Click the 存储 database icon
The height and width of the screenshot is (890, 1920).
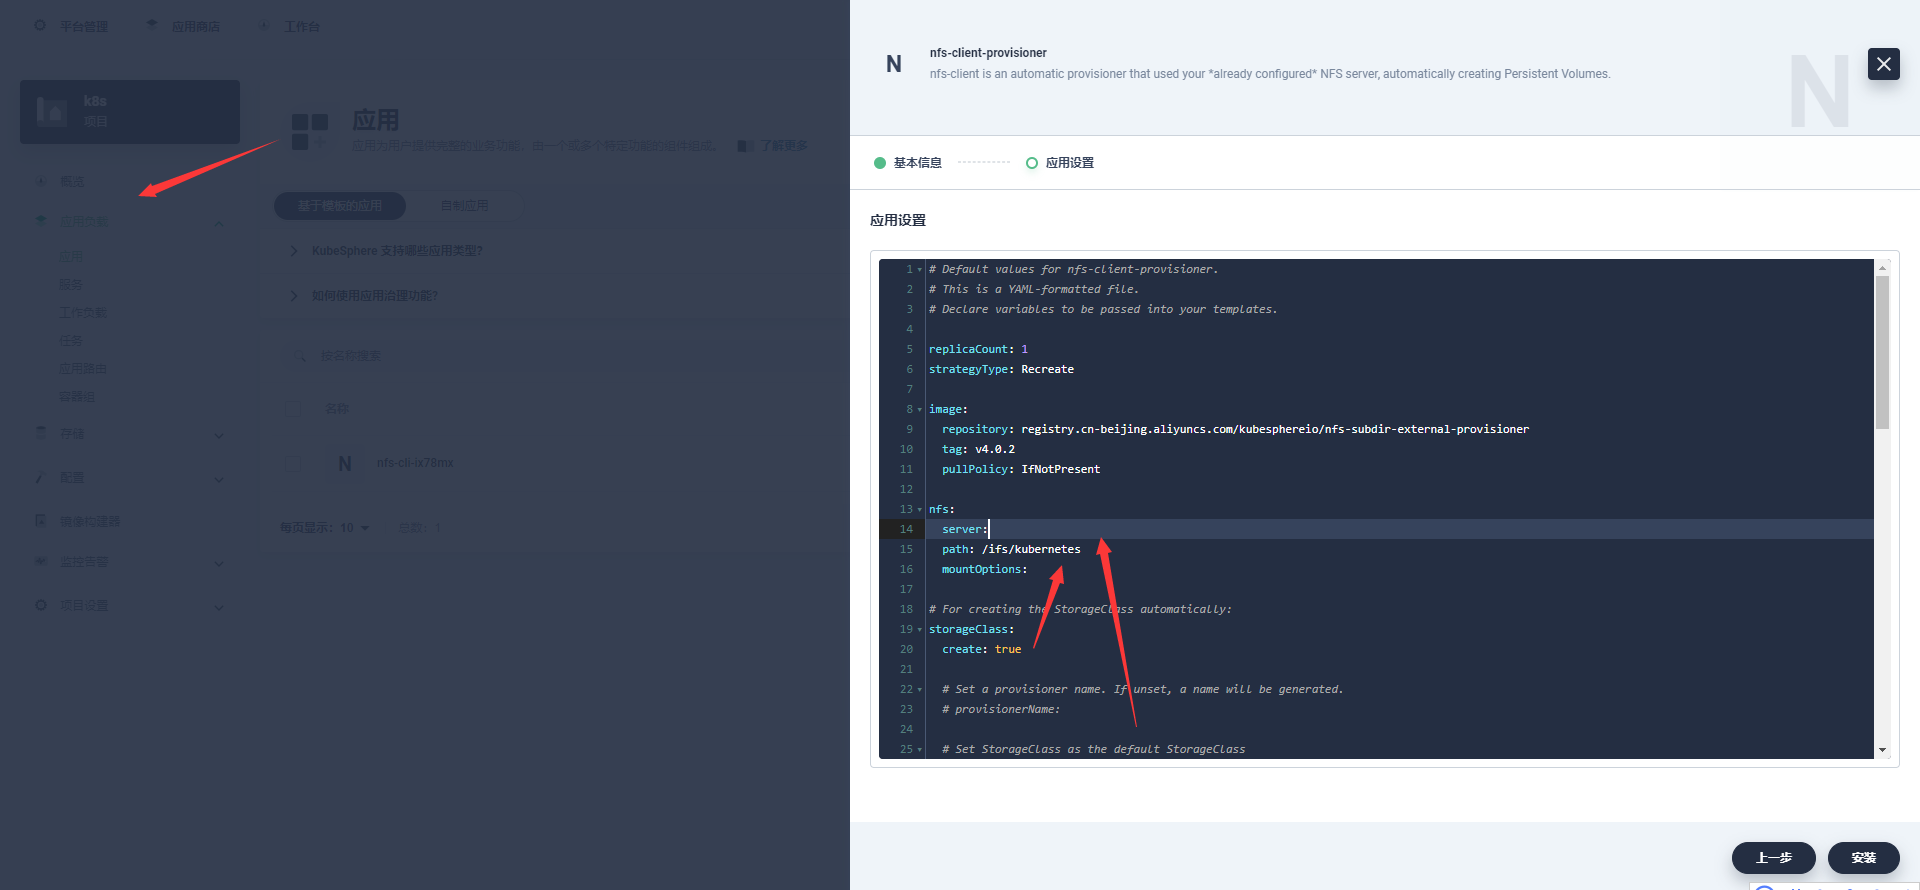tap(41, 433)
